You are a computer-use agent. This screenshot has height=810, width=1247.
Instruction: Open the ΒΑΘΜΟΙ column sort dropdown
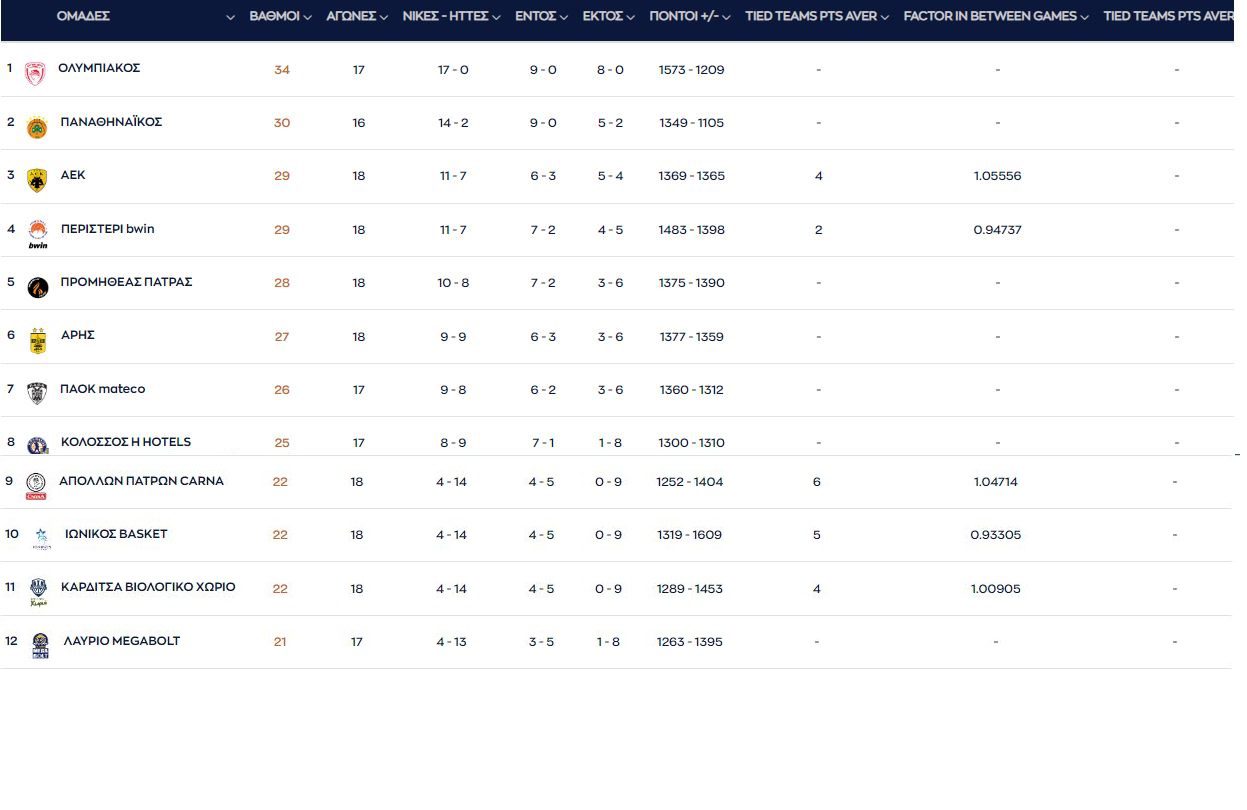click(x=307, y=17)
